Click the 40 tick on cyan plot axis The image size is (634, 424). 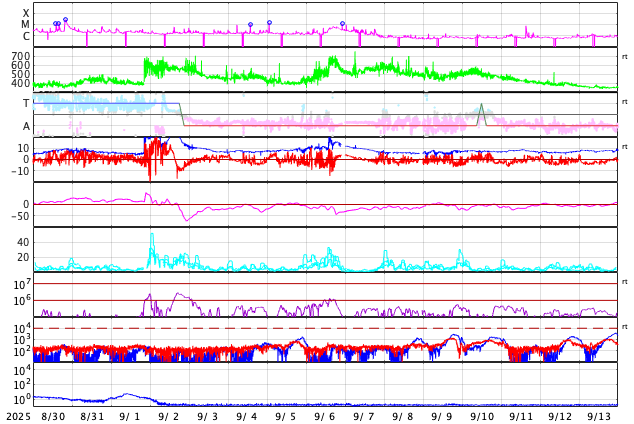pos(22,242)
